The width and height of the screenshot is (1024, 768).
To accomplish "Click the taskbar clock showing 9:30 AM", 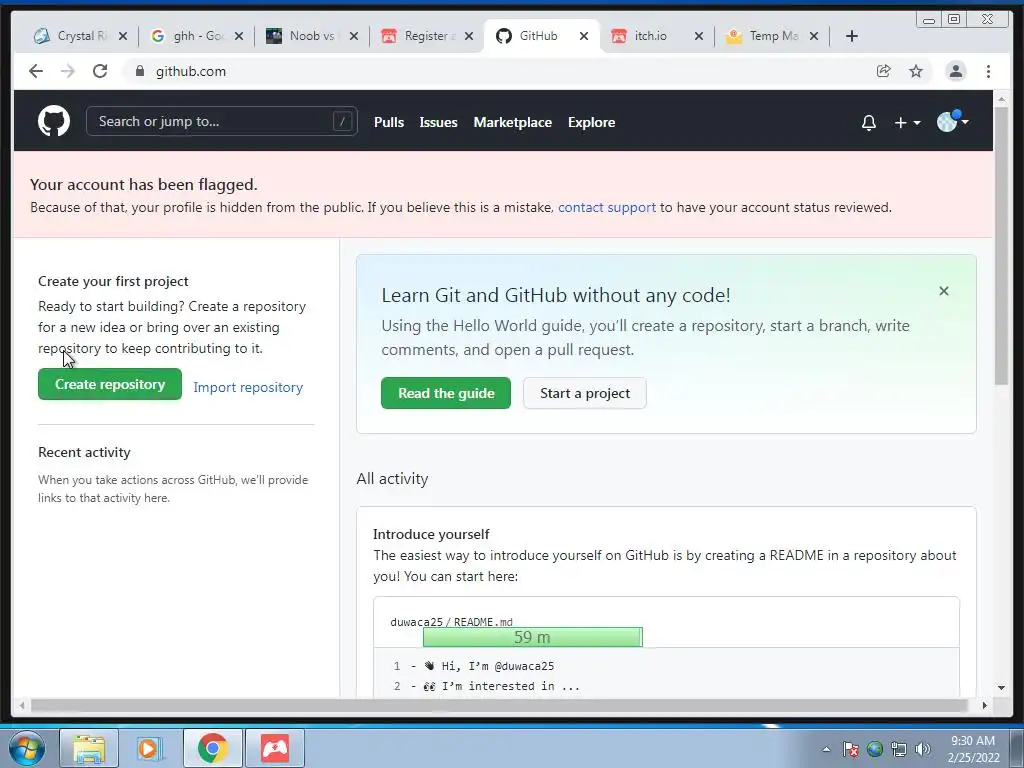I will [973, 749].
